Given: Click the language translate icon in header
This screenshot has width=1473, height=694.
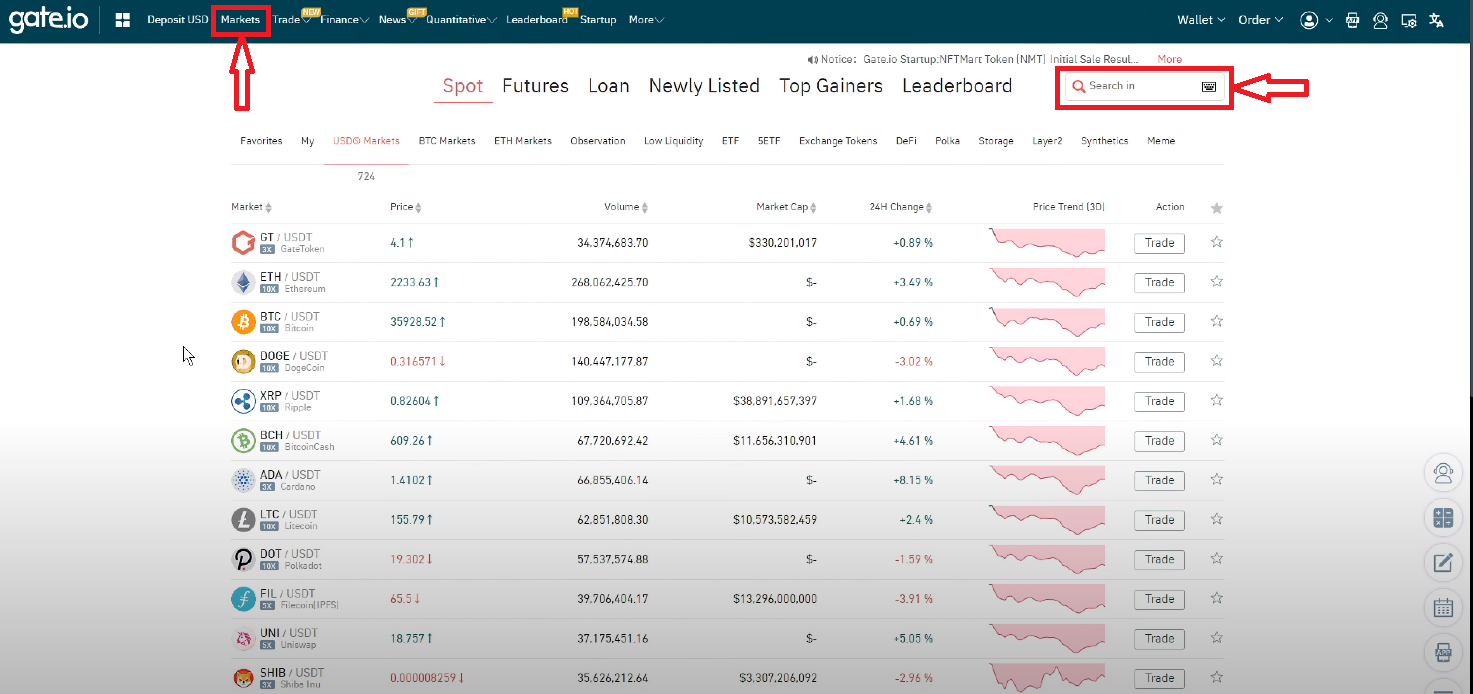Looking at the screenshot, I should (x=1437, y=20).
